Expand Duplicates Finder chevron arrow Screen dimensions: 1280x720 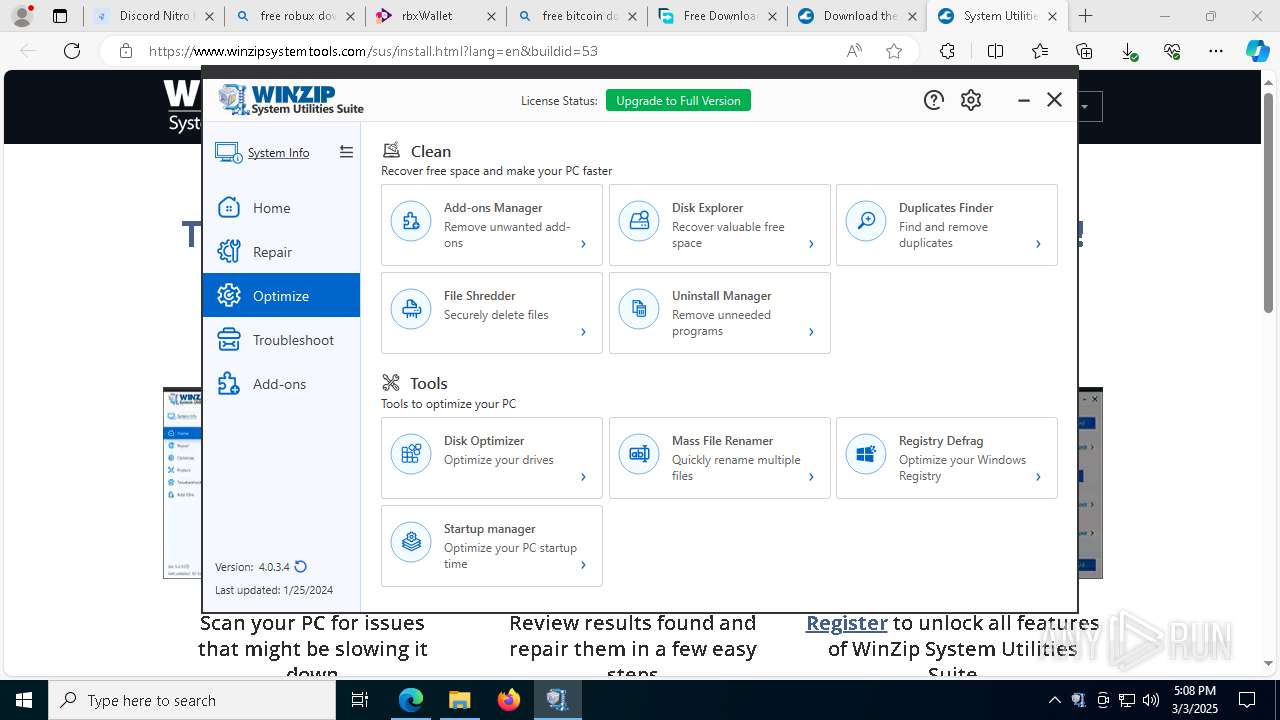1038,244
